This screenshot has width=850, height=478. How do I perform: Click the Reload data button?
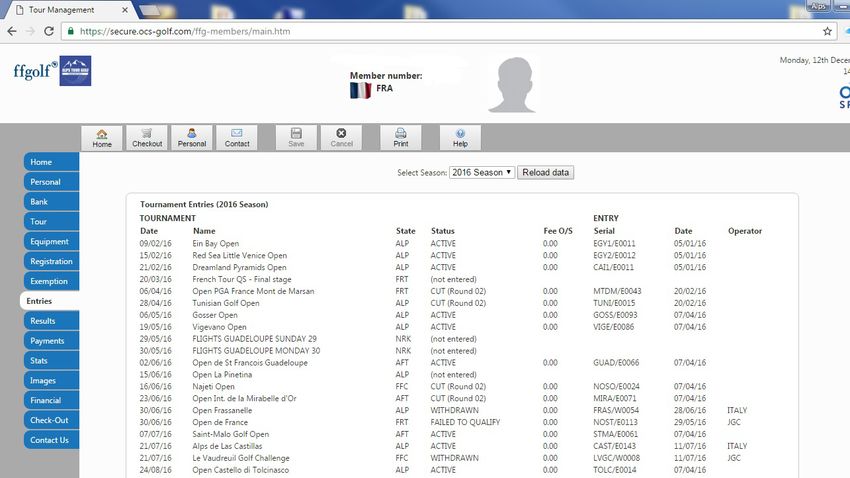(545, 172)
